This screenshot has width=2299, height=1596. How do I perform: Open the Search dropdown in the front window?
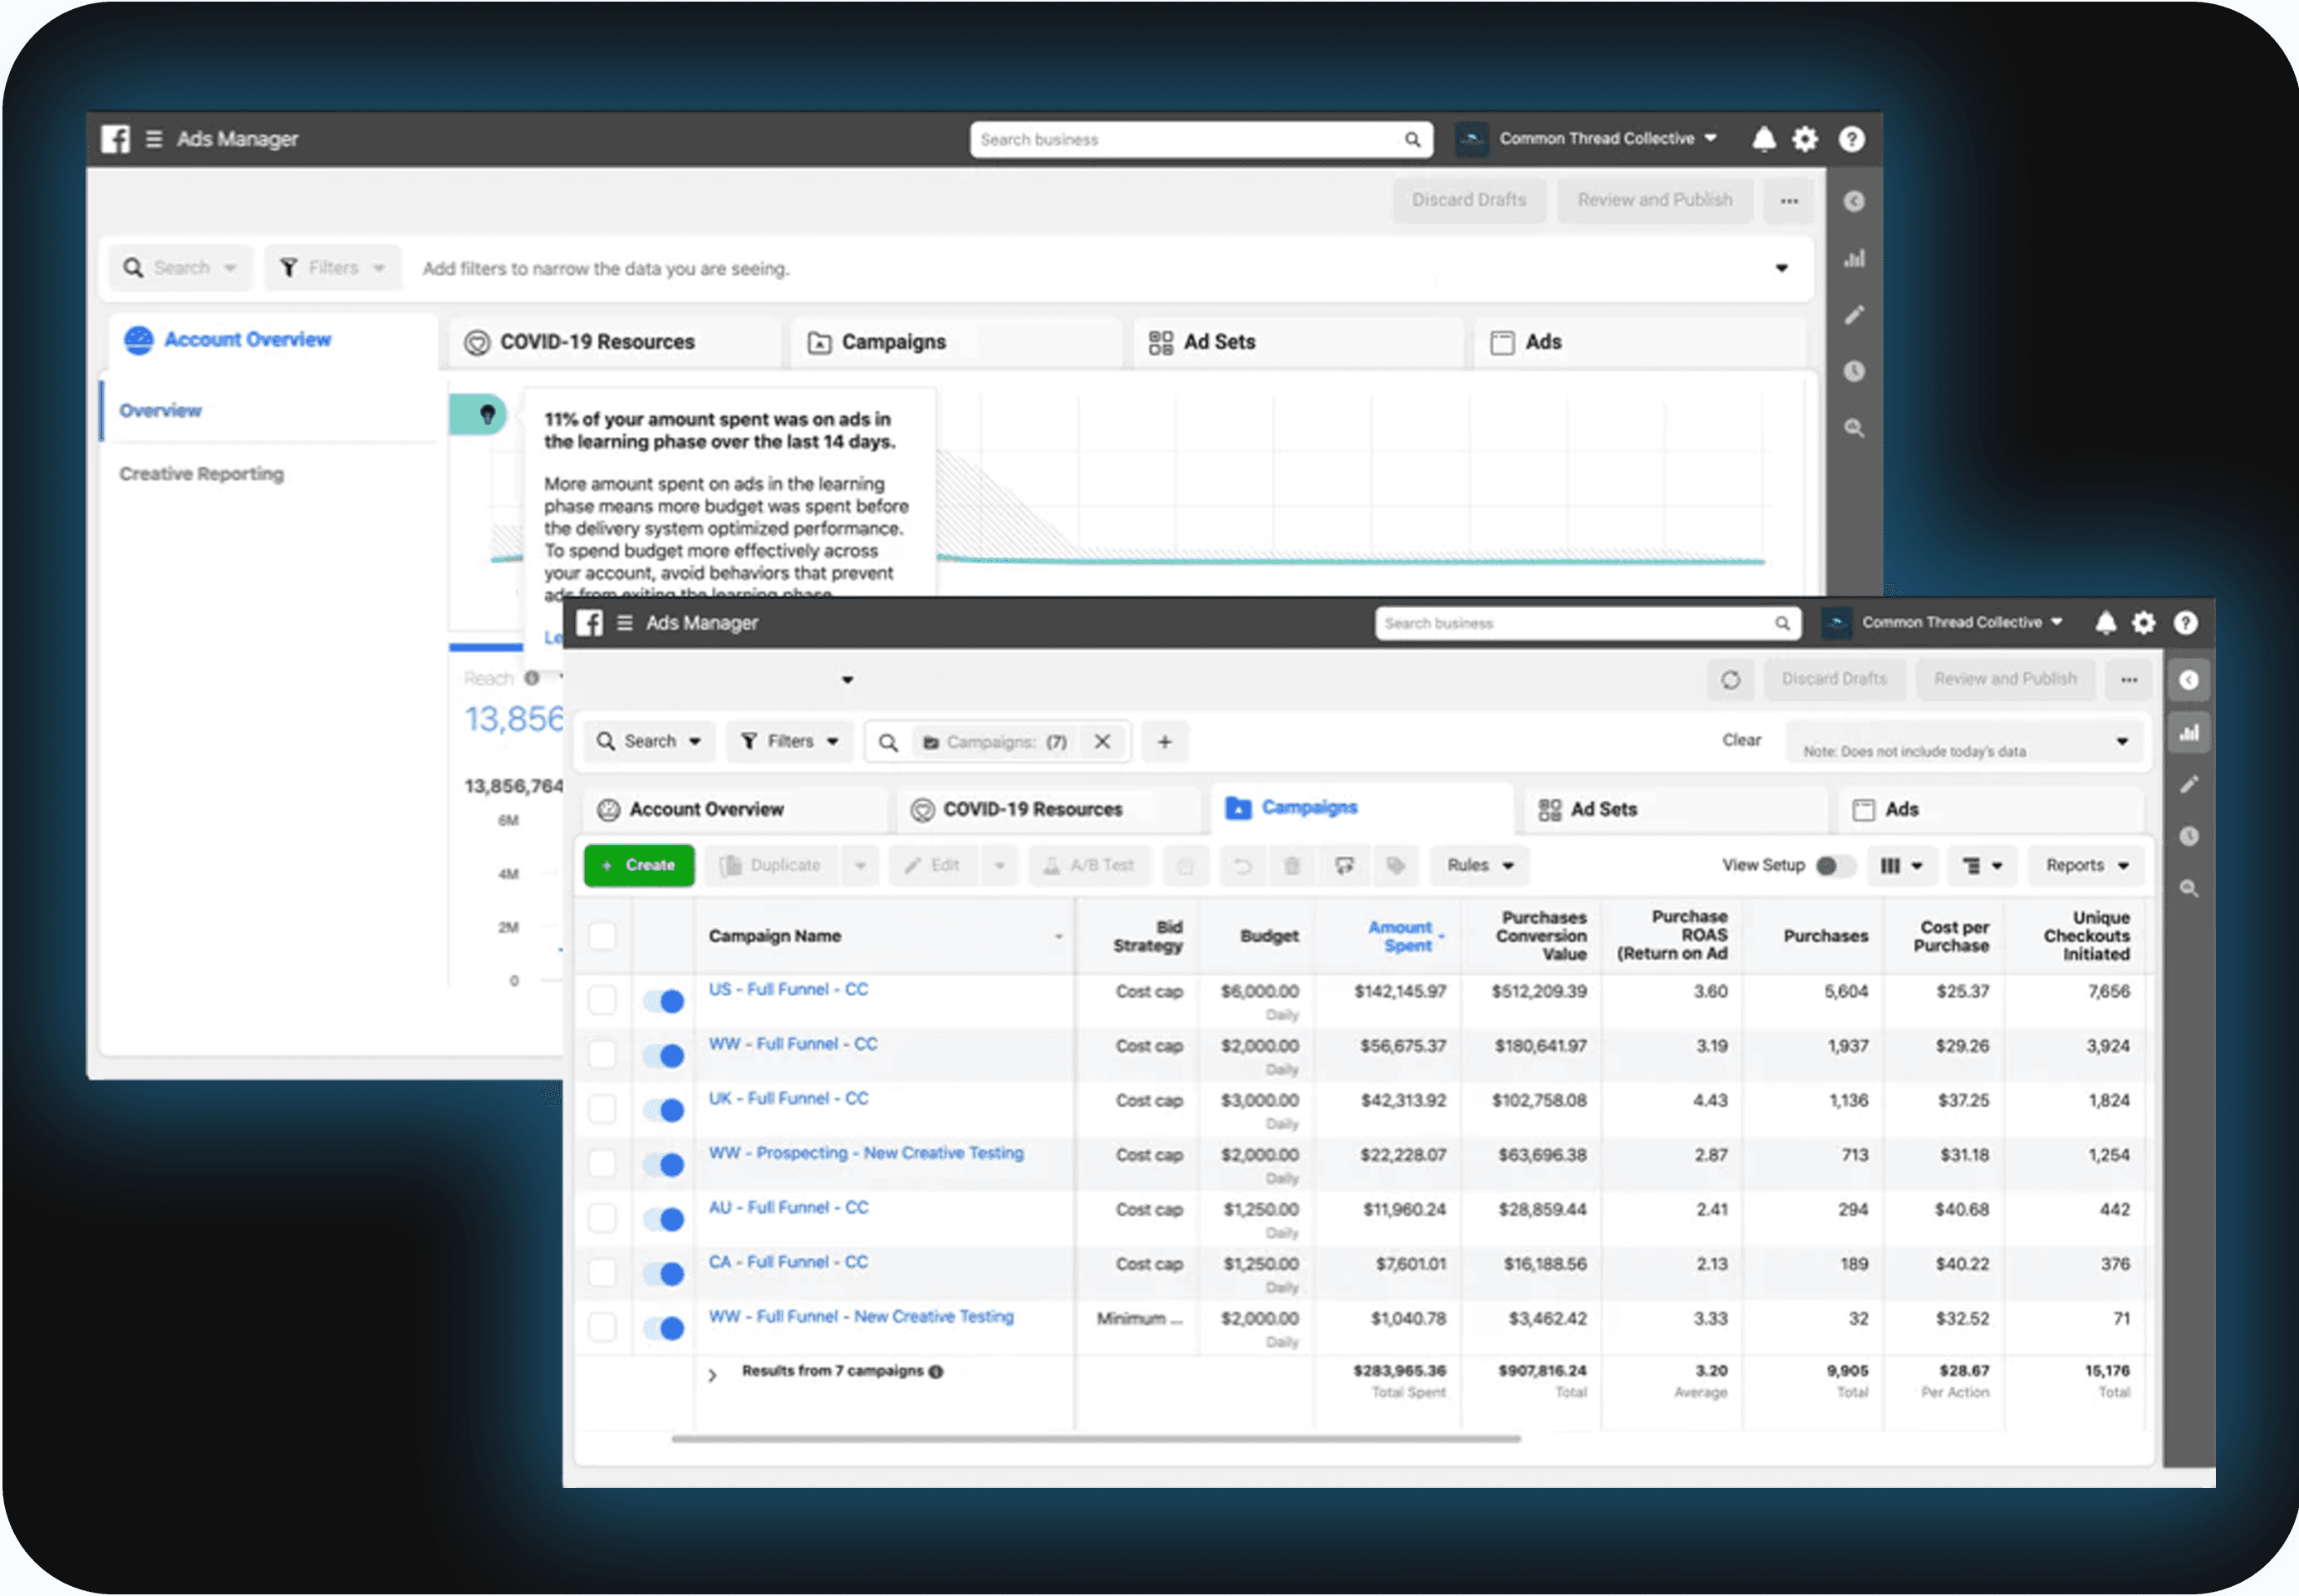[649, 742]
